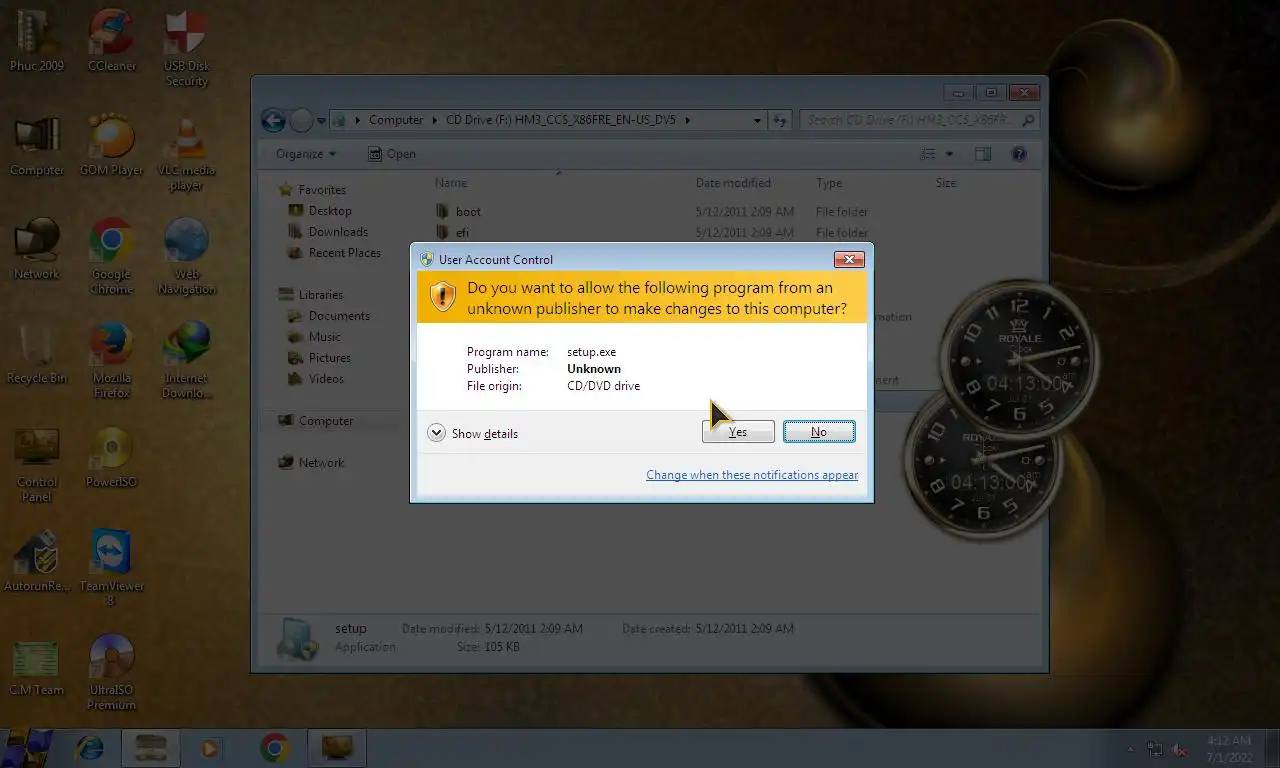Click Search CD Drive input field

click(x=919, y=120)
